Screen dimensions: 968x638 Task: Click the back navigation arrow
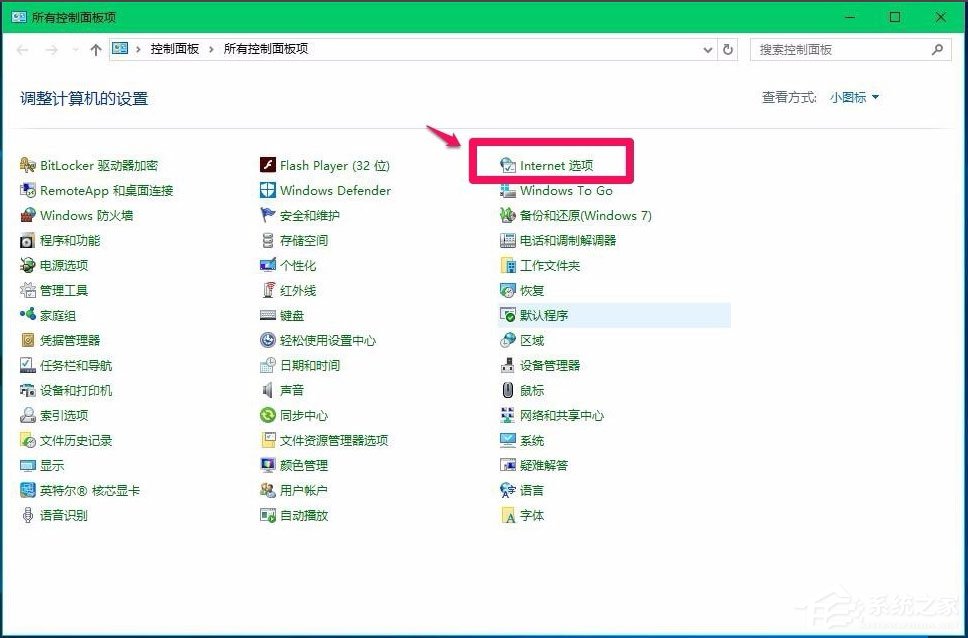pyautogui.click(x=22, y=48)
